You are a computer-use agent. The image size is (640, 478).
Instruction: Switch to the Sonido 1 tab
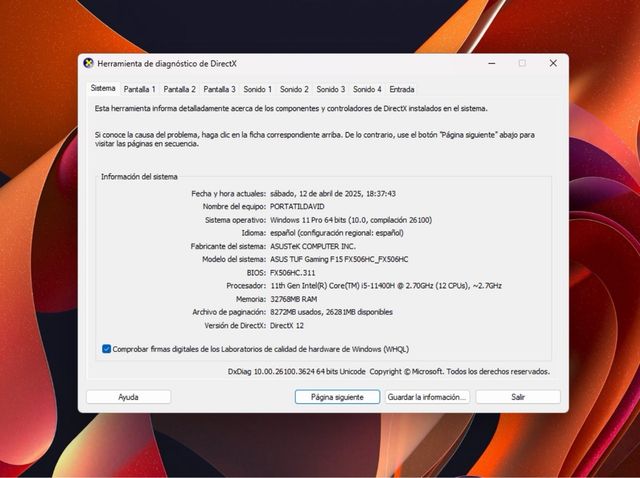(x=257, y=89)
